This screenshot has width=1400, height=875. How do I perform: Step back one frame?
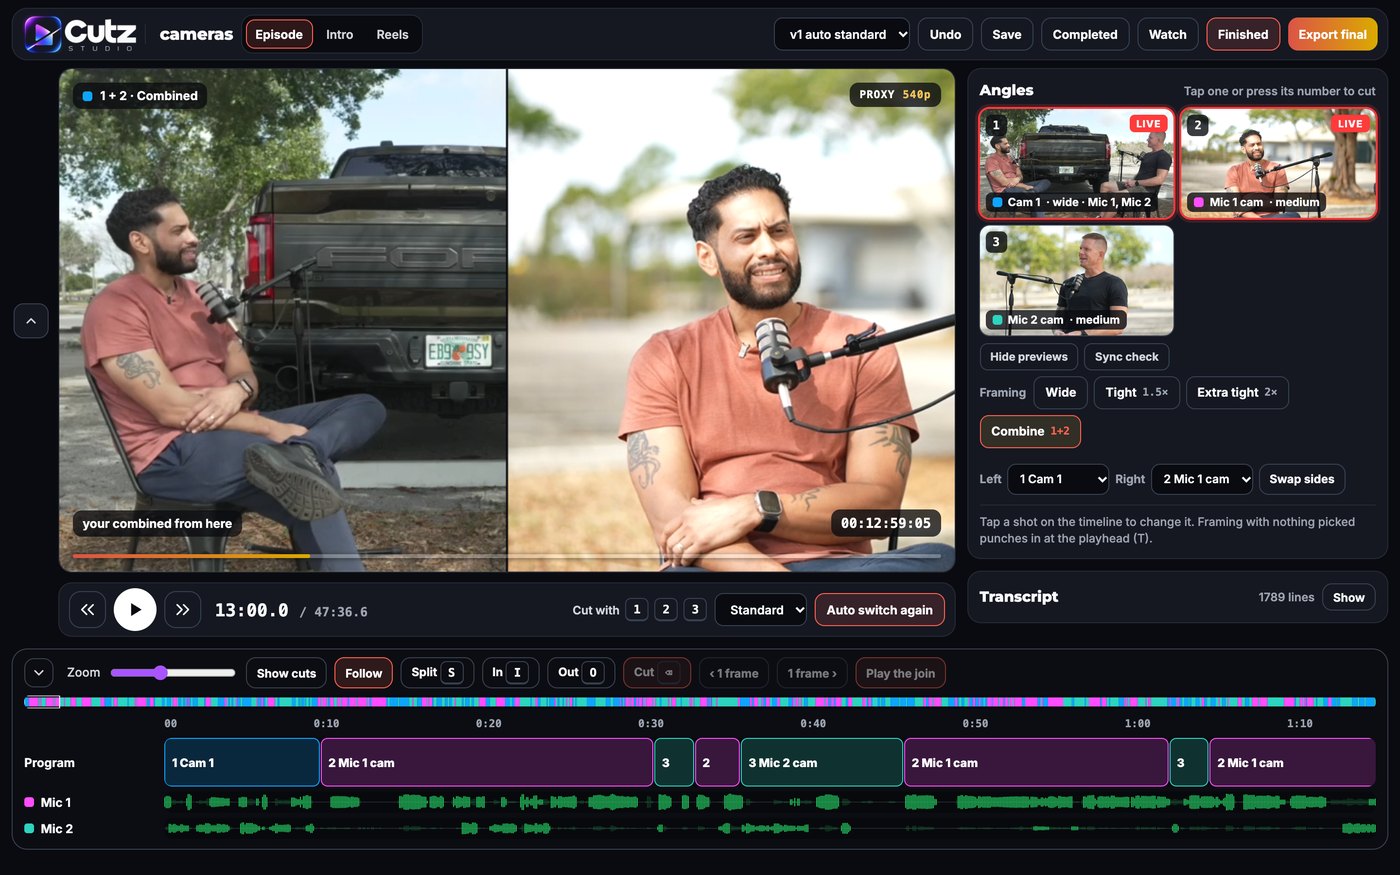click(x=734, y=673)
